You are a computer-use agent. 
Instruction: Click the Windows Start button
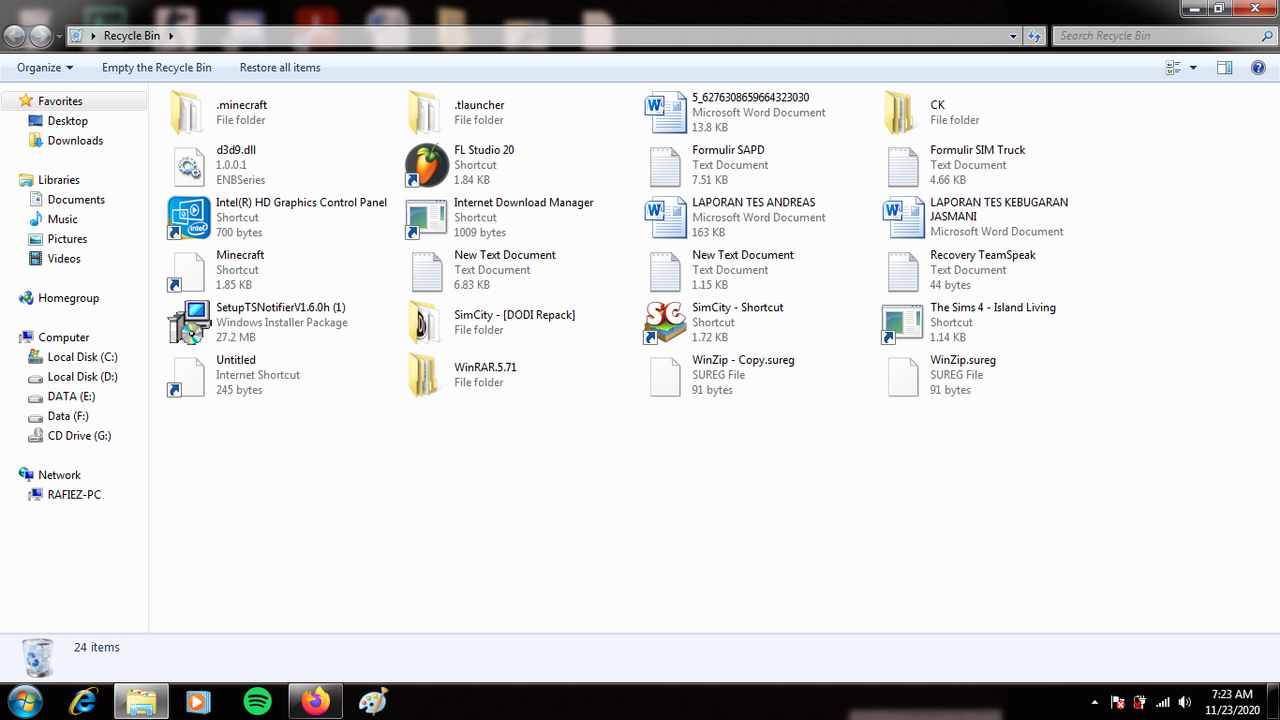click(24, 701)
